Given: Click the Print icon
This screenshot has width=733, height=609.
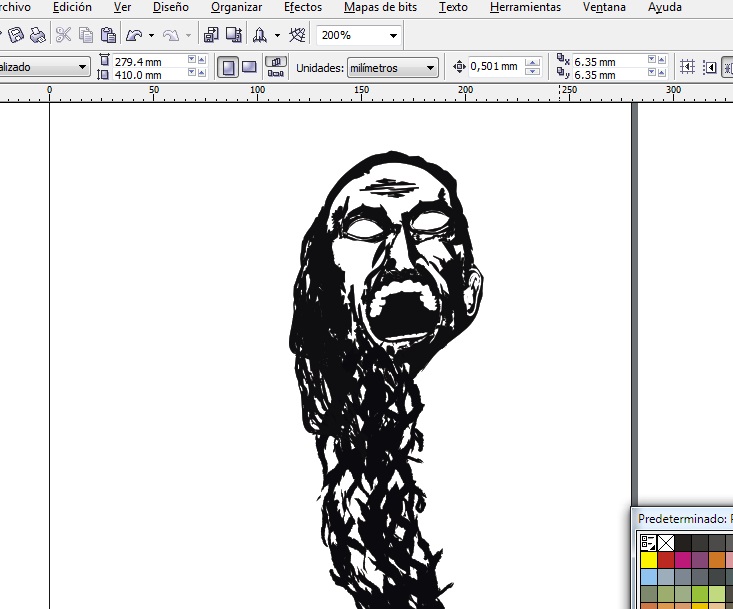Looking at the screenshot, I should (x=37, y=35).
